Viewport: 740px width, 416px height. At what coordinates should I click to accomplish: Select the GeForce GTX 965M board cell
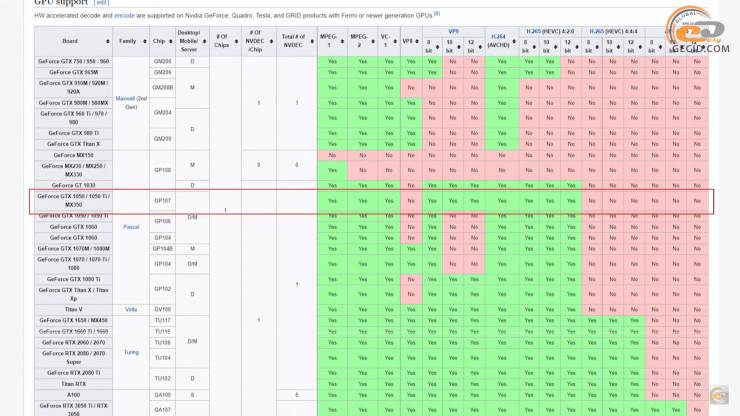pos(73,73)
